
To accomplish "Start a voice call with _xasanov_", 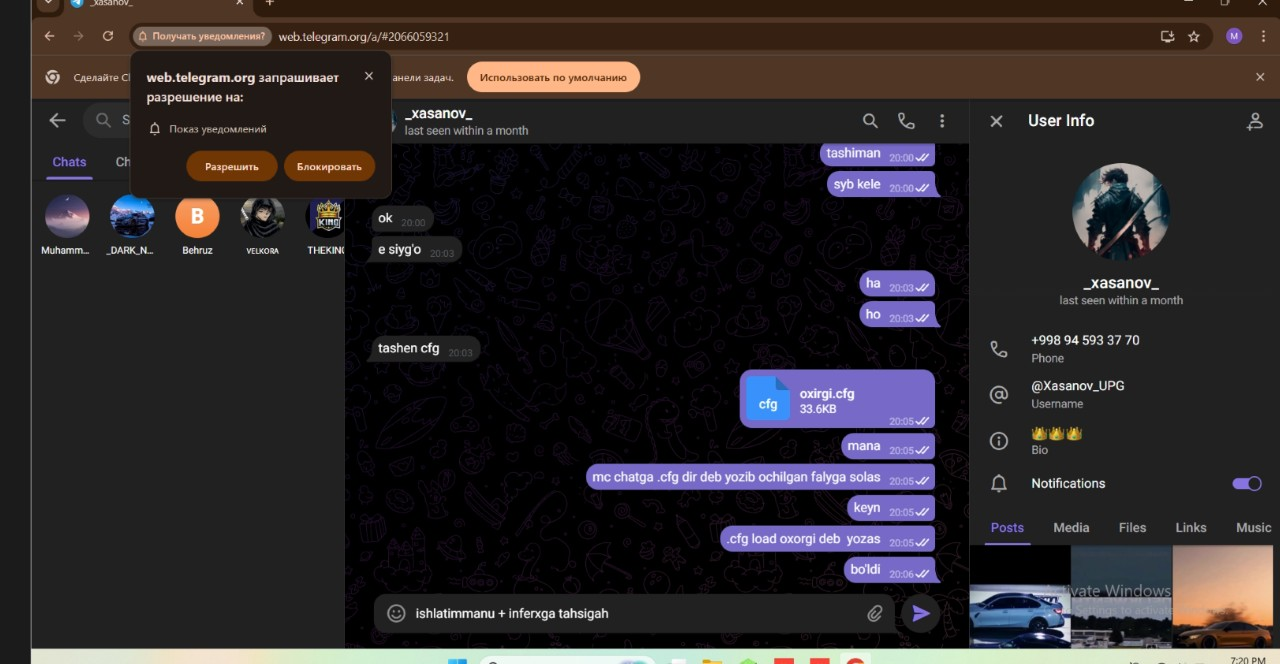I will tap(906, 121).
